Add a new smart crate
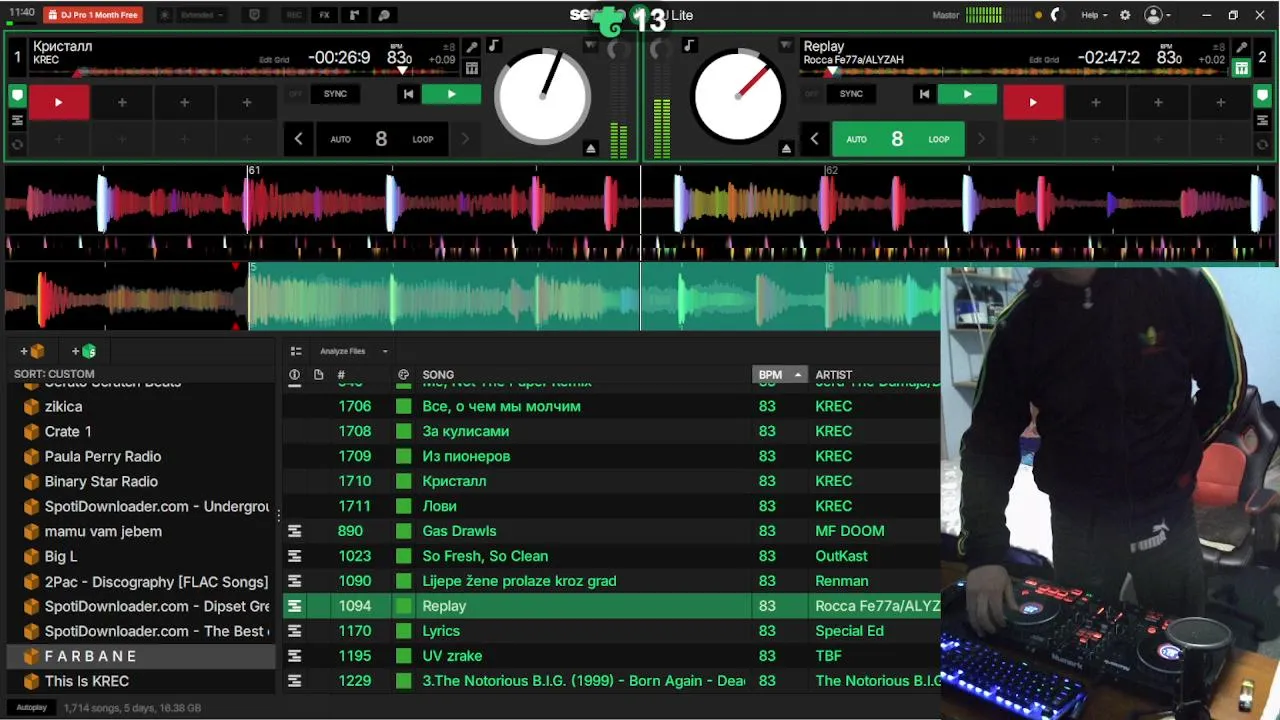 point(84,351)
